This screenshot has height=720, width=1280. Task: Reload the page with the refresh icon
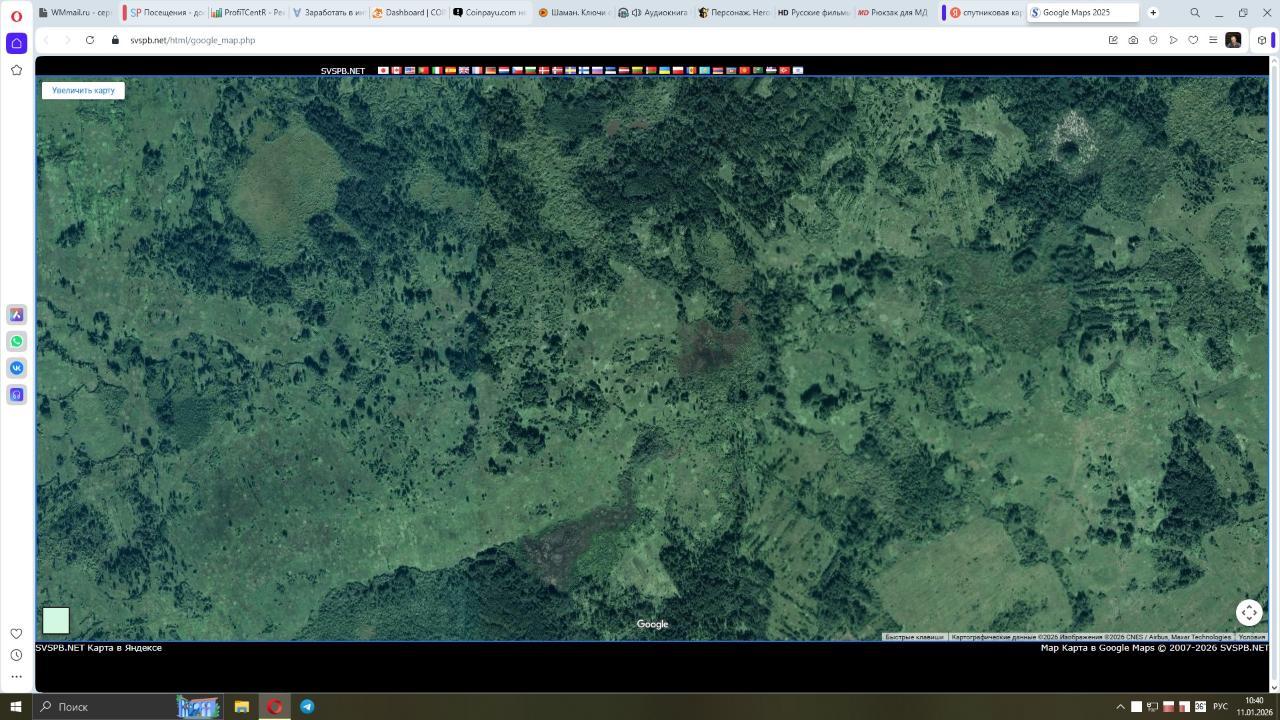coord(90,40)
